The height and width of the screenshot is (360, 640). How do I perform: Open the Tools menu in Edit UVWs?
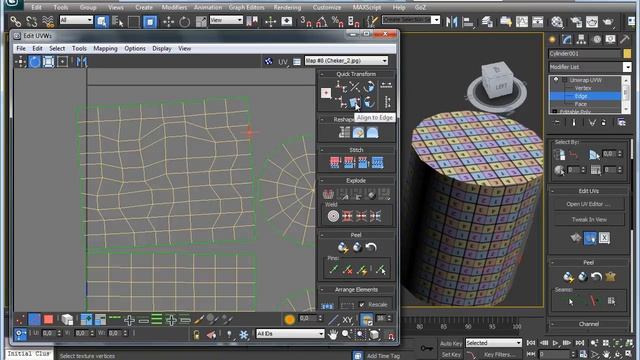[x=79, y=49]
